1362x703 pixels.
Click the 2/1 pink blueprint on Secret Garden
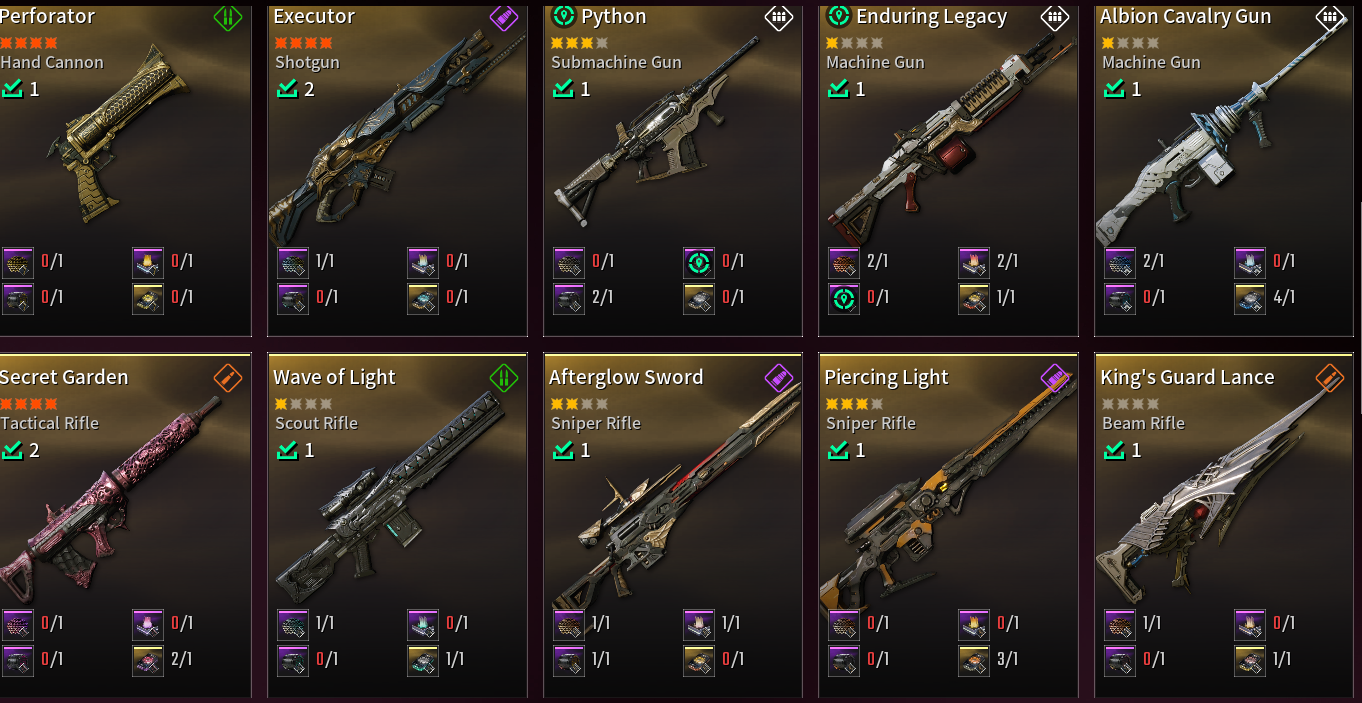(x=148, y=660)
